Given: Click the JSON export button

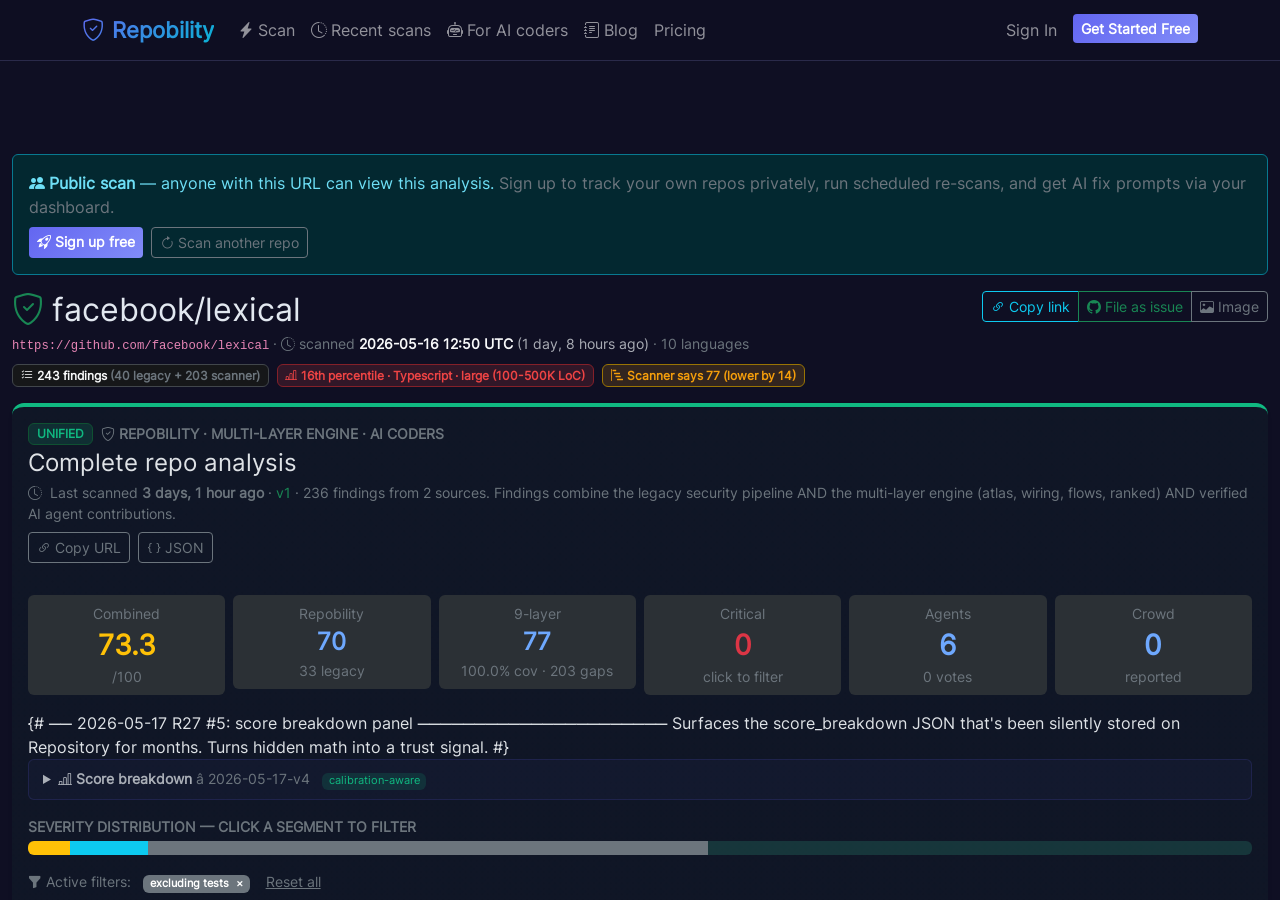Looking at the screenshot, I should [x=175, y=547].
